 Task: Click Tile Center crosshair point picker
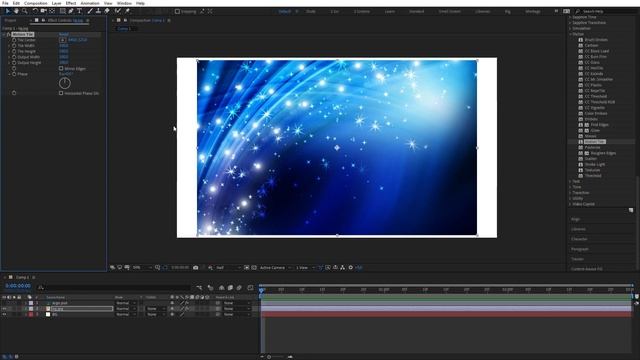coord(62,40)
